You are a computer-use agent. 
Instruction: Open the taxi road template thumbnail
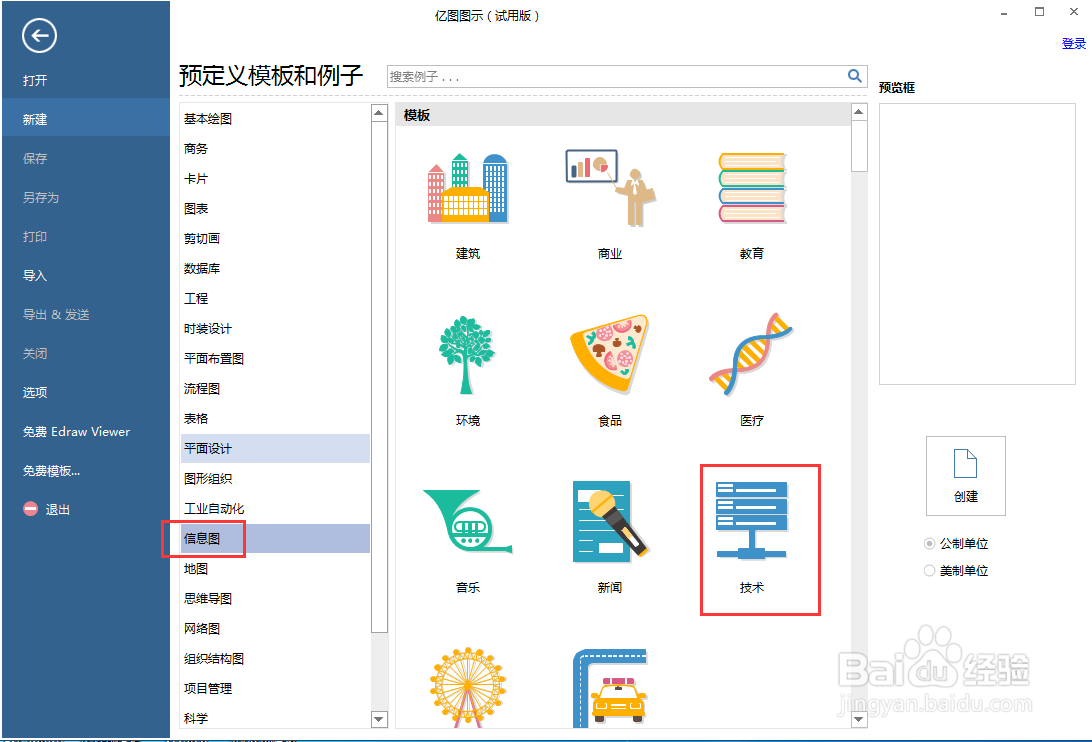610,688
